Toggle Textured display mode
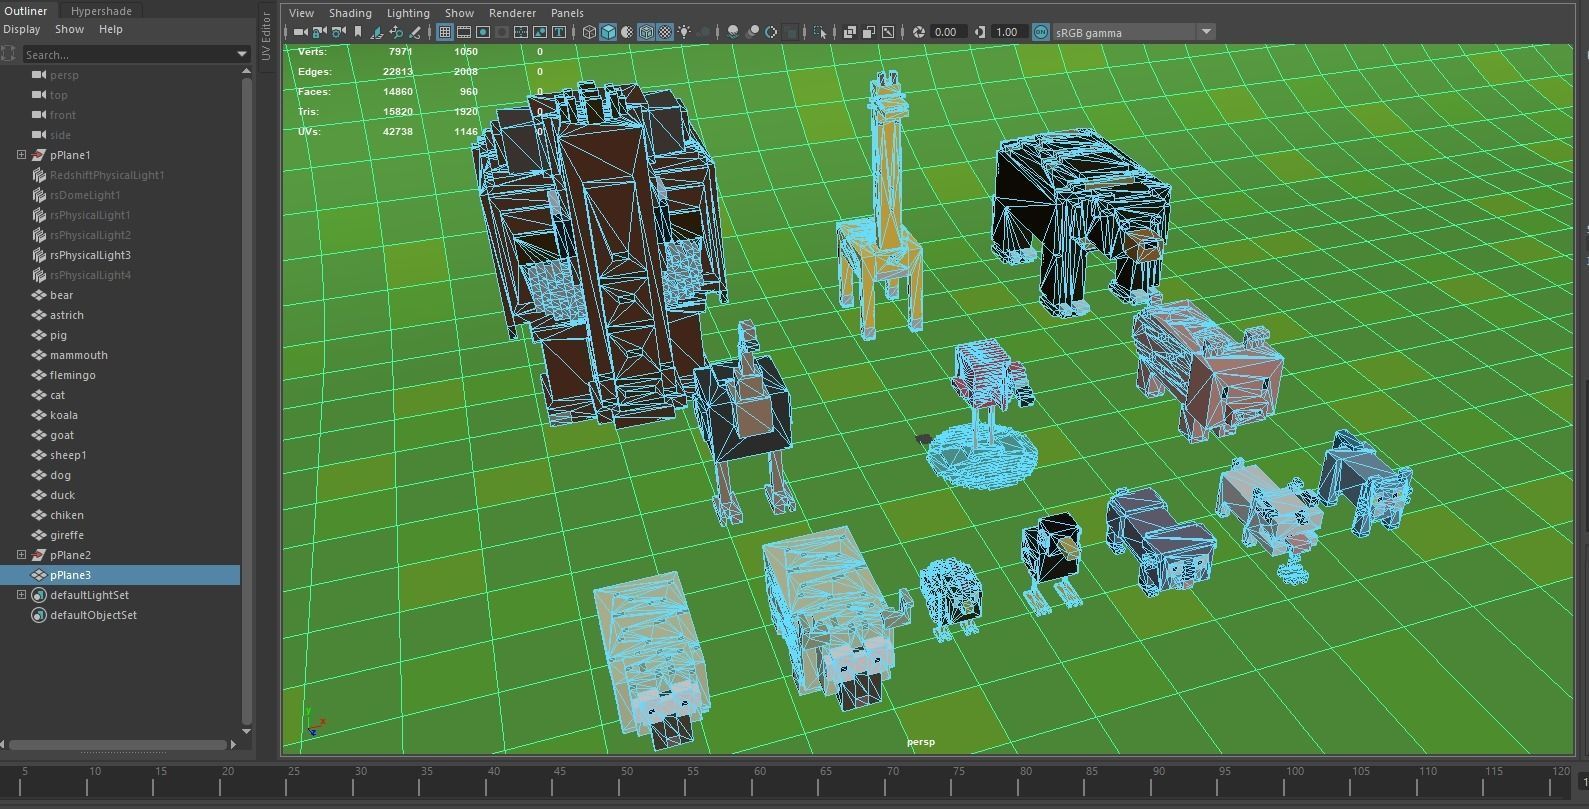This screenshot has width=1589, height=809. coord(664,32)
